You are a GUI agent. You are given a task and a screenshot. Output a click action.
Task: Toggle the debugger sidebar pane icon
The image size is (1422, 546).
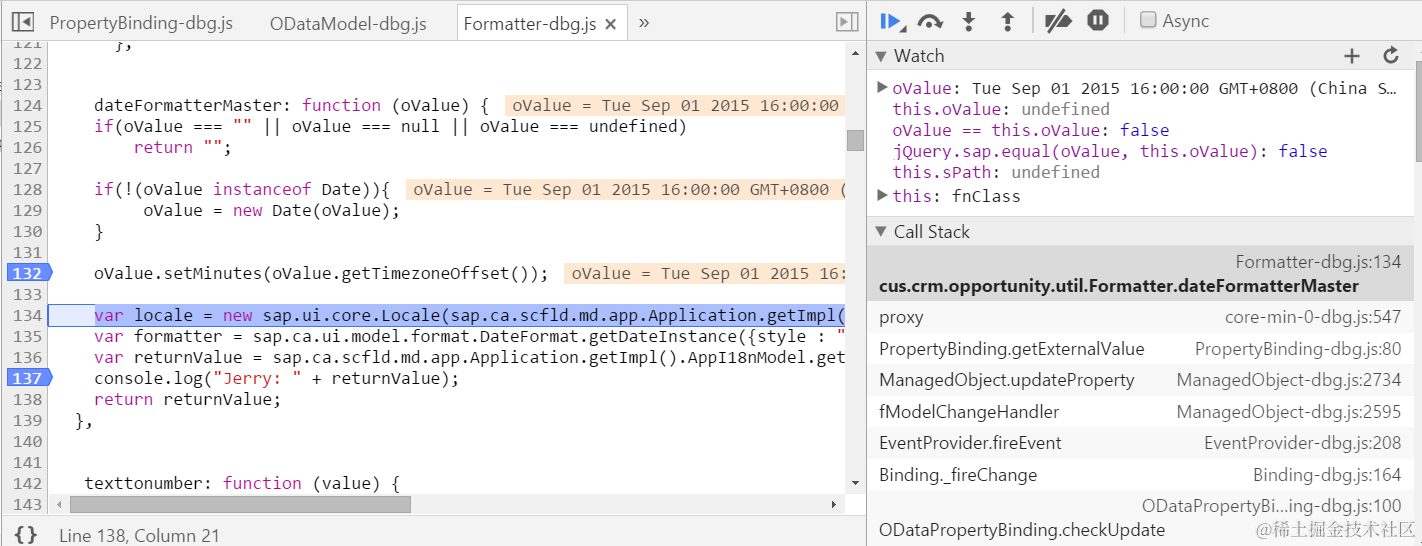[x=847, y=21]
